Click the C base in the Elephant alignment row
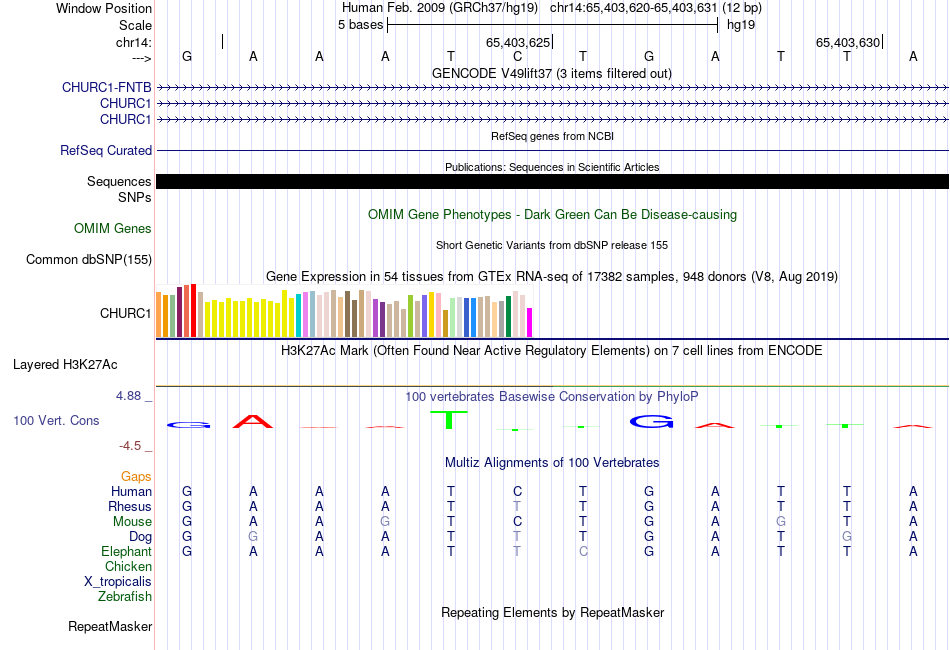Screen dimensions: 950x650 pyautogui.click(x=583, y=551)
